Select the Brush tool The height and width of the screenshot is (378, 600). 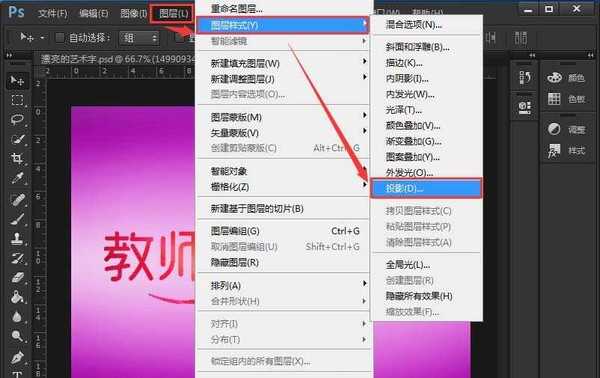tap(17, 219)
